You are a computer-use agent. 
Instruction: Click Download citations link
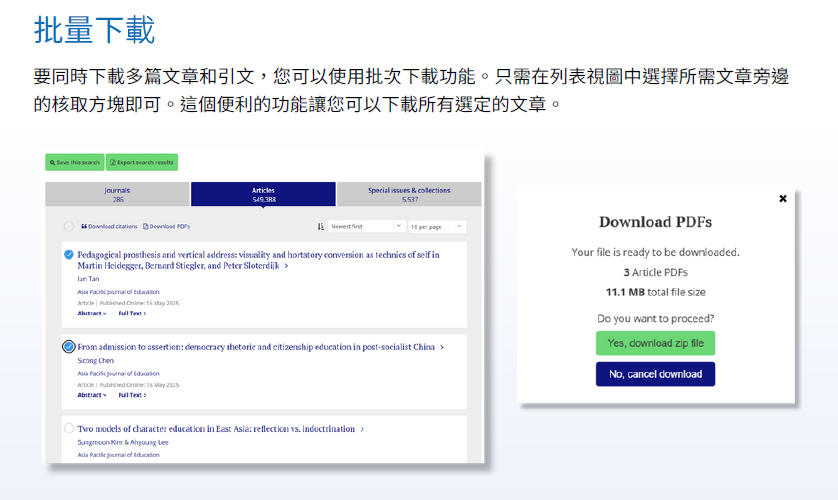pyautogui.click(x=109, y=226)
